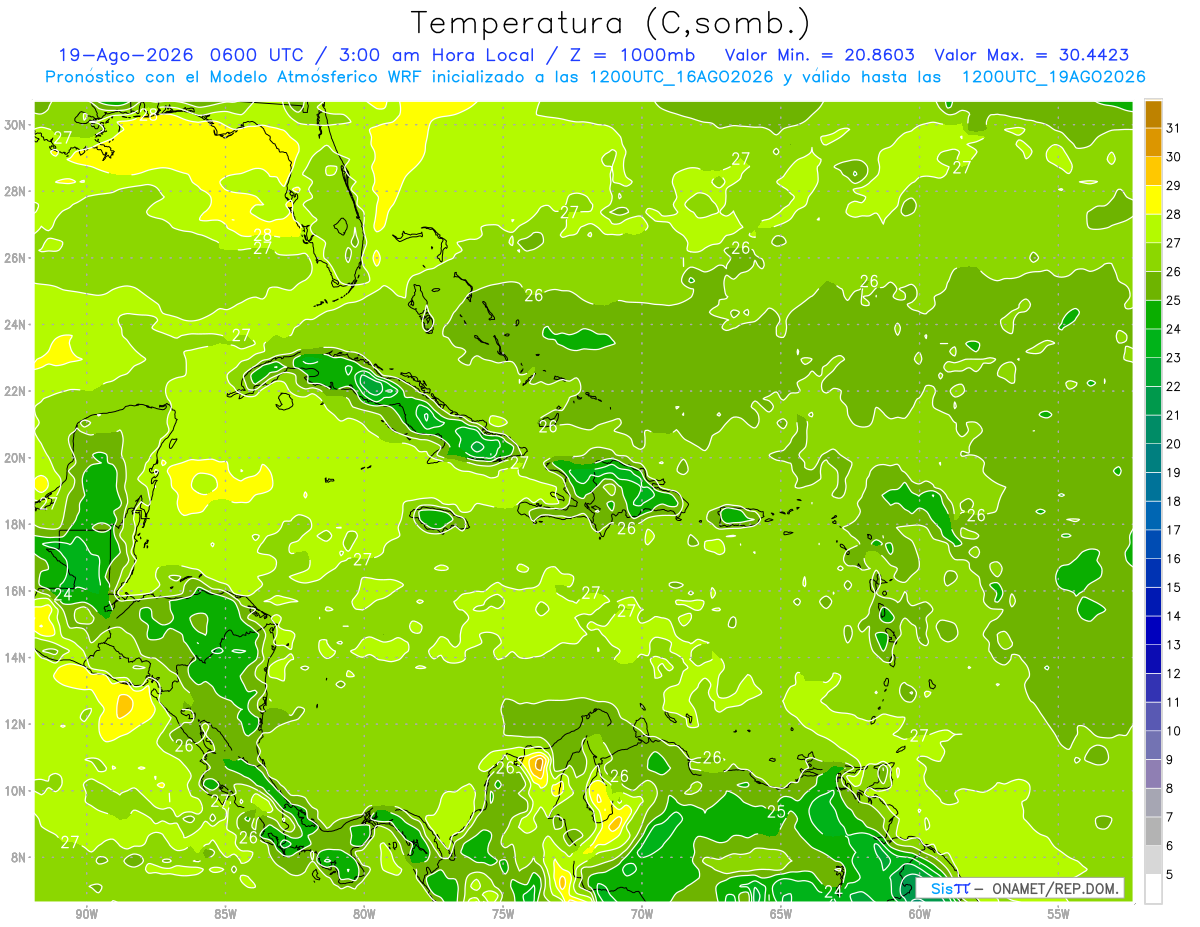Viewport: 1200px width, 927px height.
Task: Click the "18N" latitude axis label
Action: click(16, 525)
